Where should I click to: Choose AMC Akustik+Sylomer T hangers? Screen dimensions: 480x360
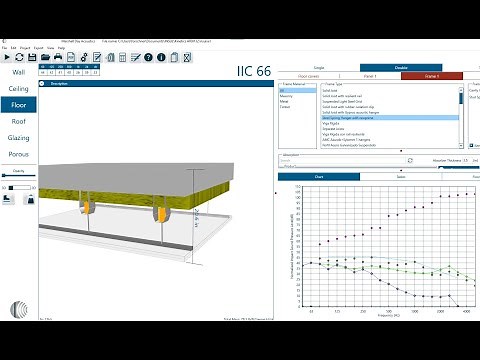(390, 140)
